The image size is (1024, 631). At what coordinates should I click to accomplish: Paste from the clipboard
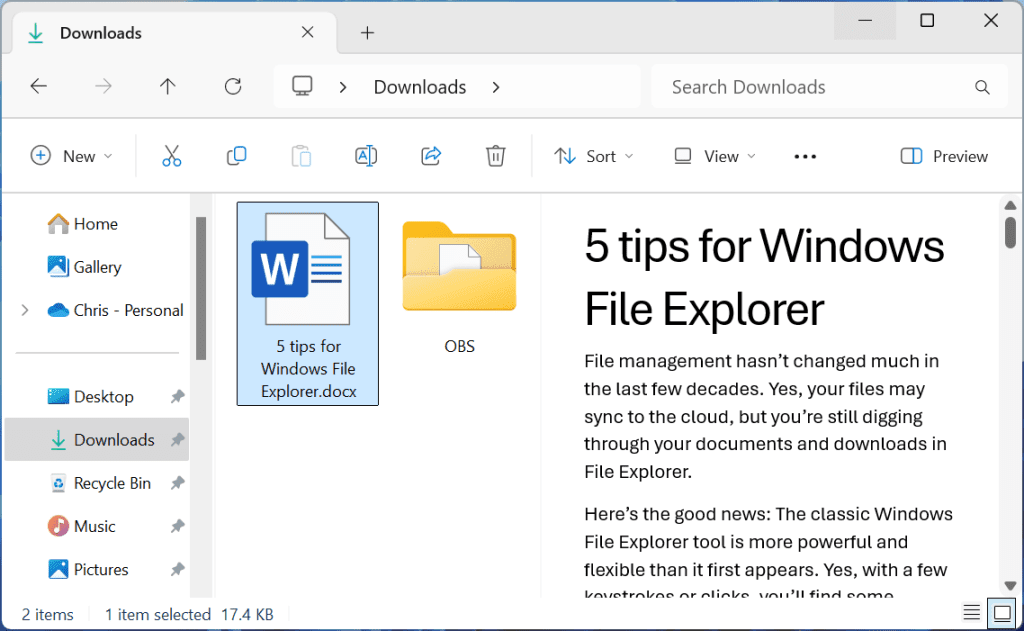coord(301,156)
